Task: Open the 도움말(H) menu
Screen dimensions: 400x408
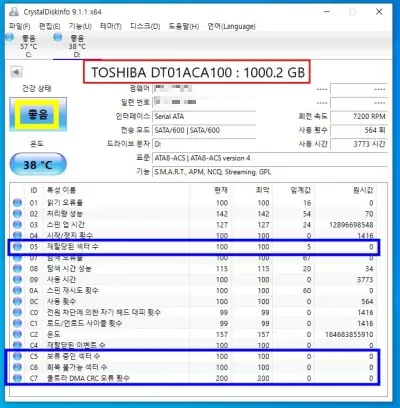Action: coord(184,26)
